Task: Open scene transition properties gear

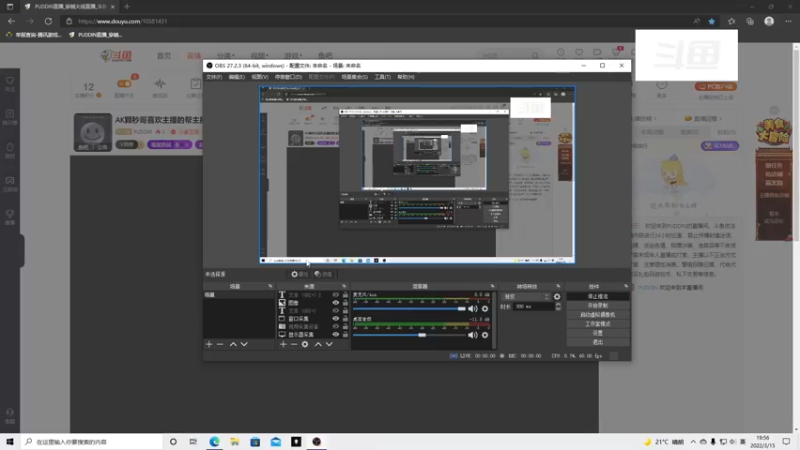Action: pos(557,296)
